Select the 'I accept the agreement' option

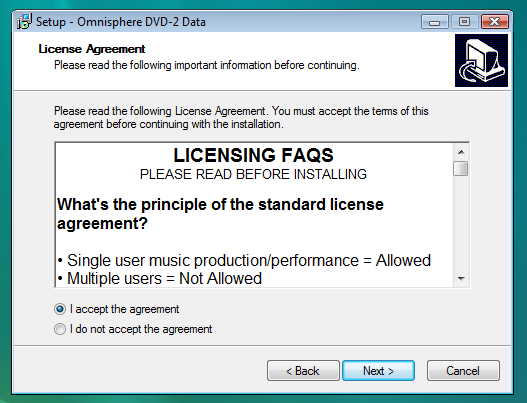pos(60,309)
